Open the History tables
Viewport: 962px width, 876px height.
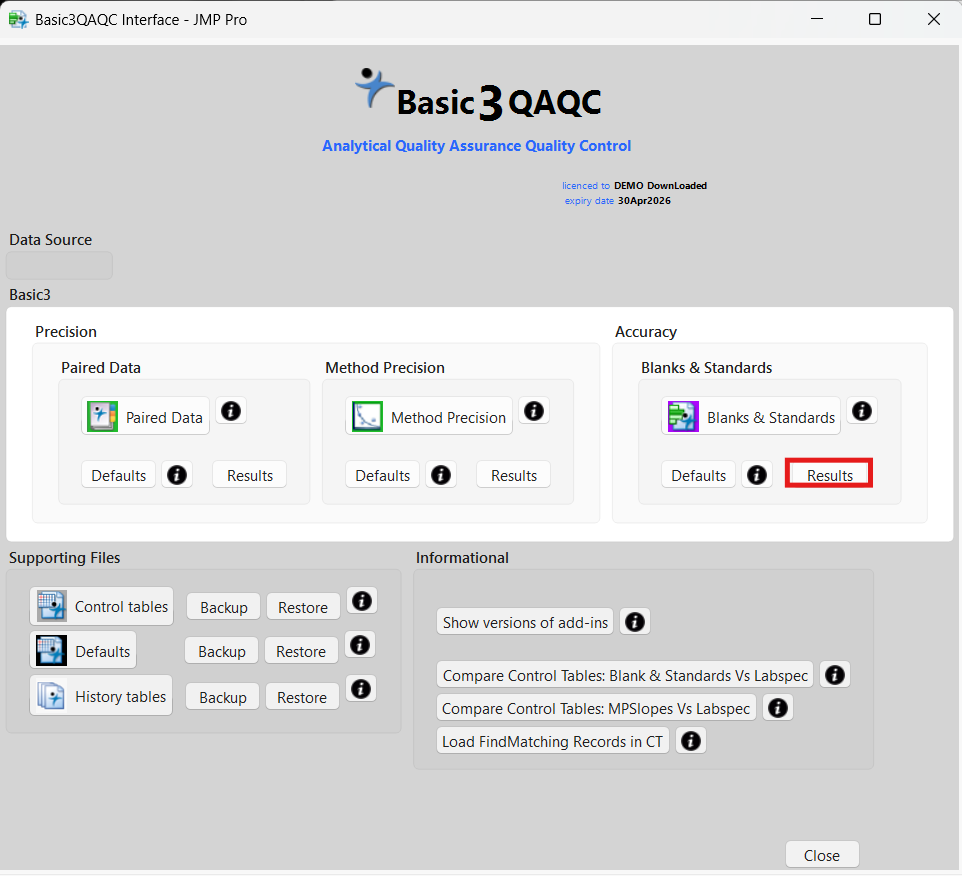pos(100,695)
